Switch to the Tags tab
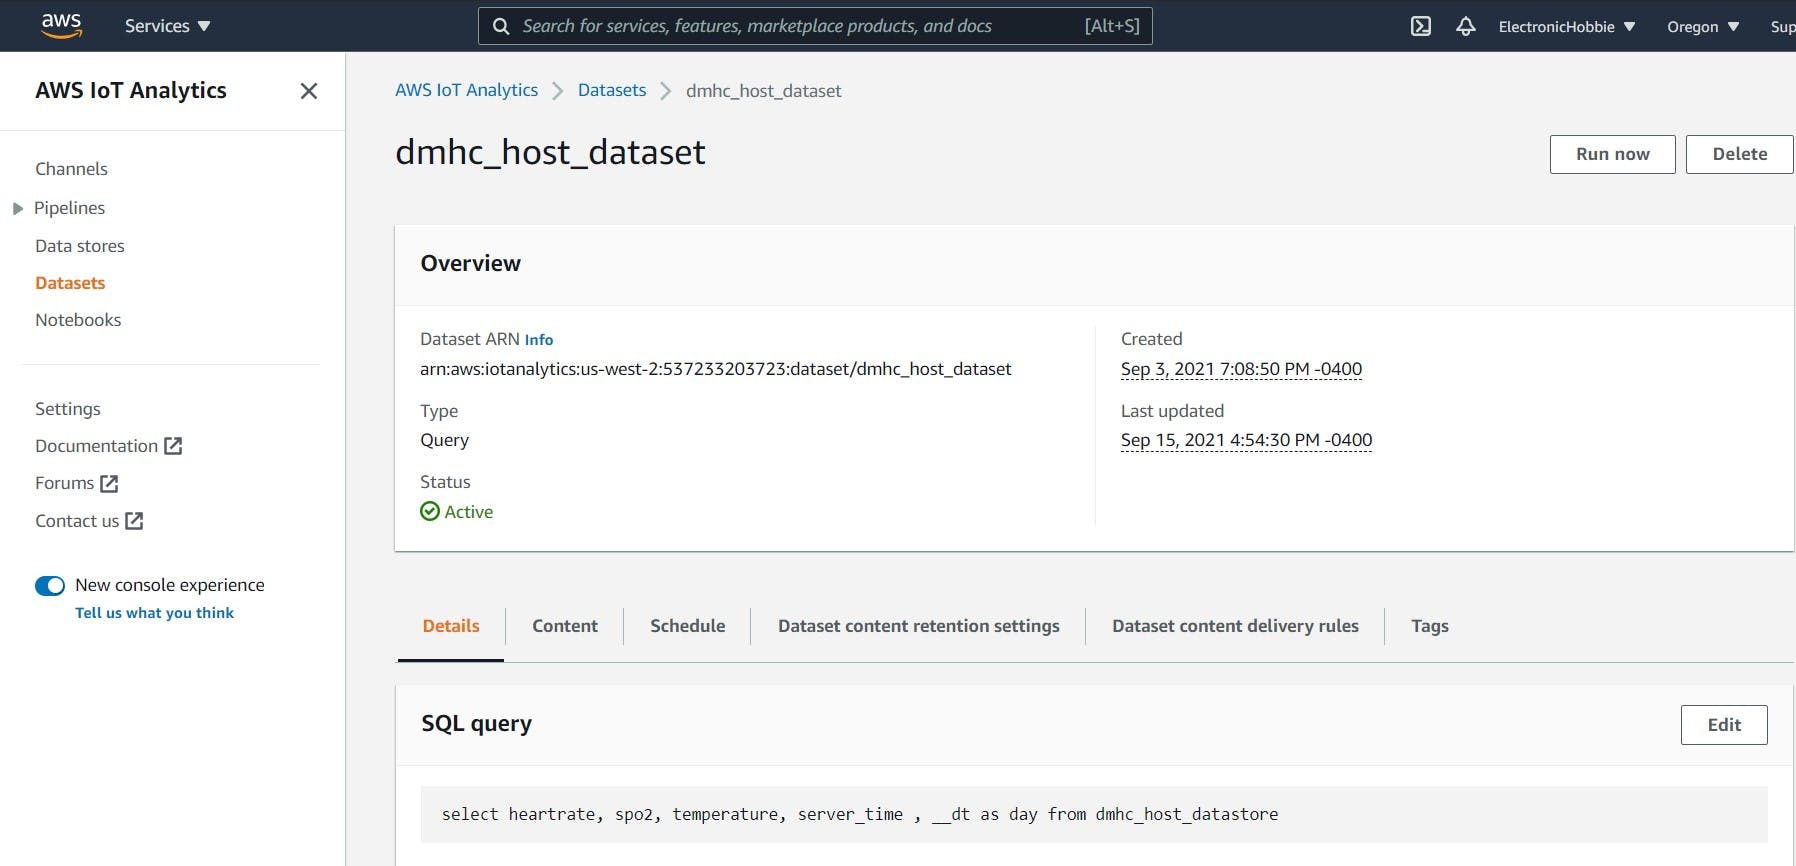 (x=1430, y=626)
